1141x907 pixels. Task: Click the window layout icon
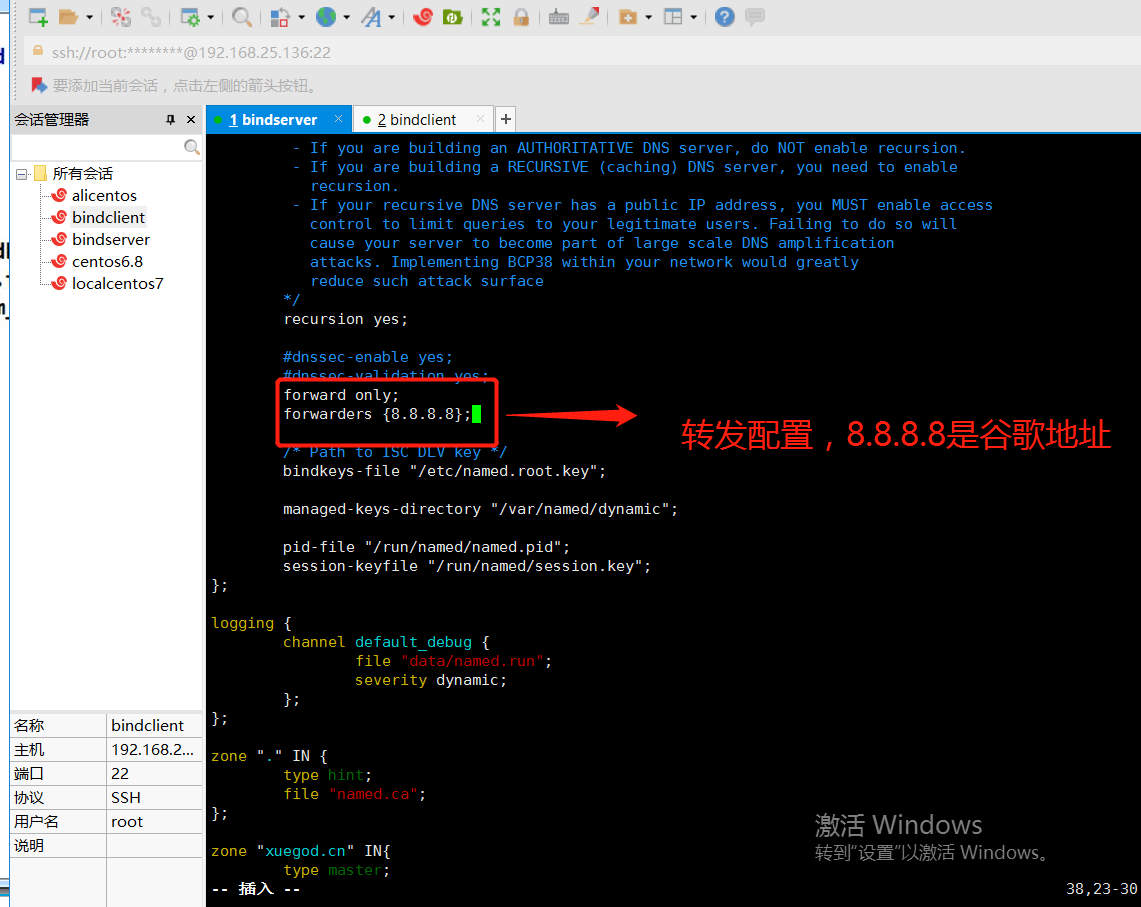click(673, 17)
